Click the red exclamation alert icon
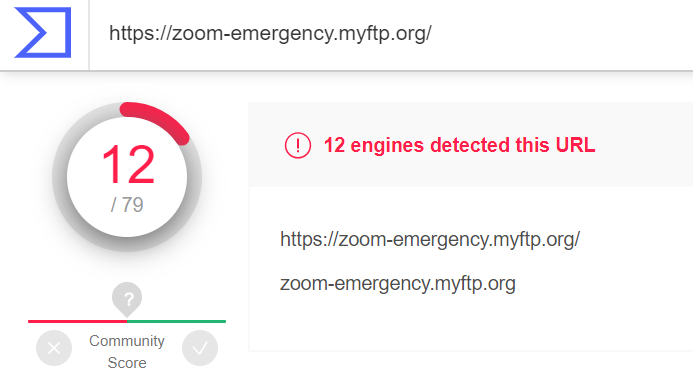The image size is (693, 390). pyautogui.click(x=298, y=145)
